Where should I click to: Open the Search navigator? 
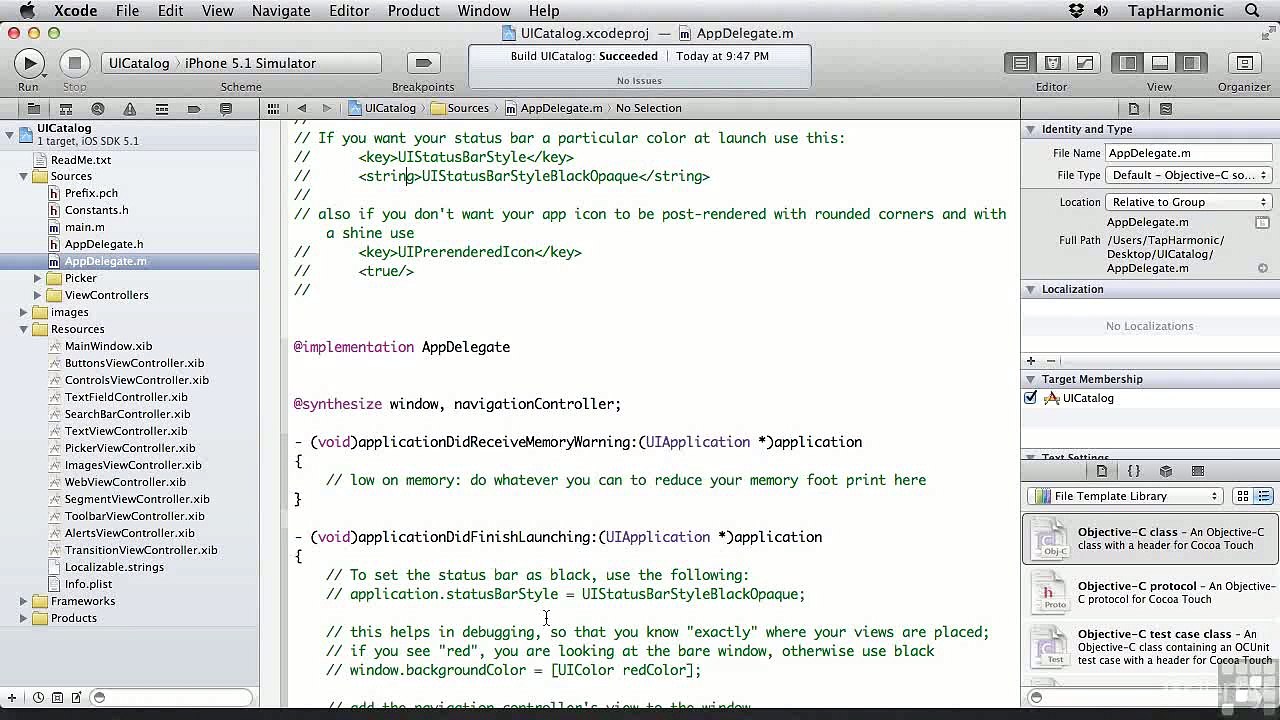97,108
